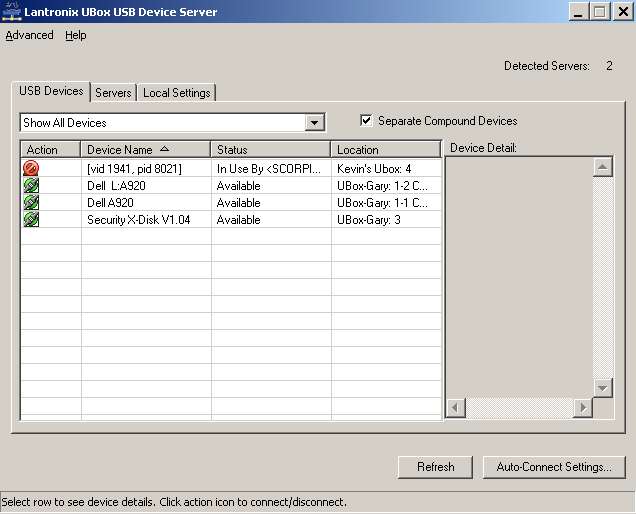Click the green connect icon for Dell L:A920
This screenshot has height=514, width=636.
click(x=31, y=186)
